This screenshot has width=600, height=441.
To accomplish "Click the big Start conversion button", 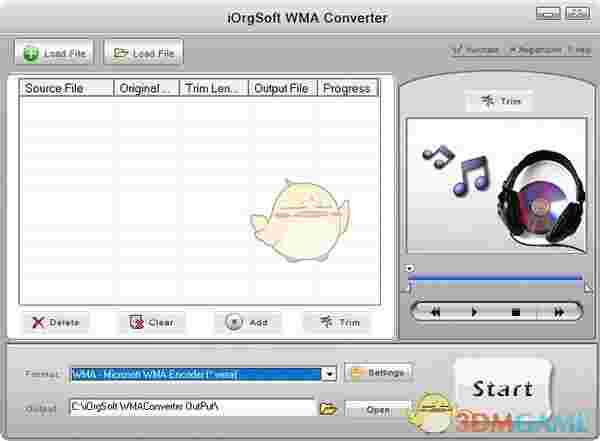I will (503, 388).
